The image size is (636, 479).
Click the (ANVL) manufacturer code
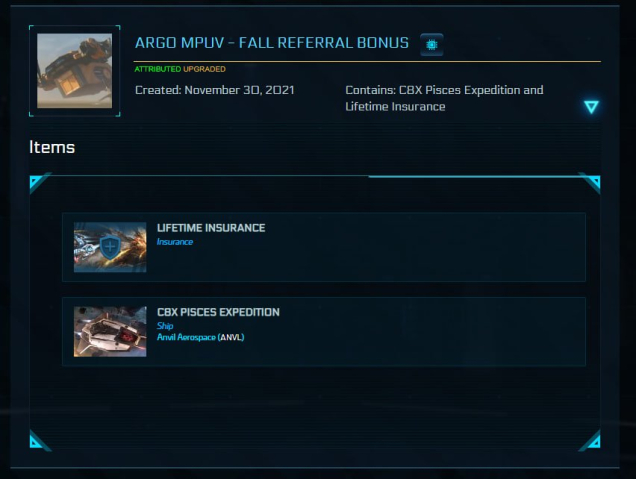[231, 338]
